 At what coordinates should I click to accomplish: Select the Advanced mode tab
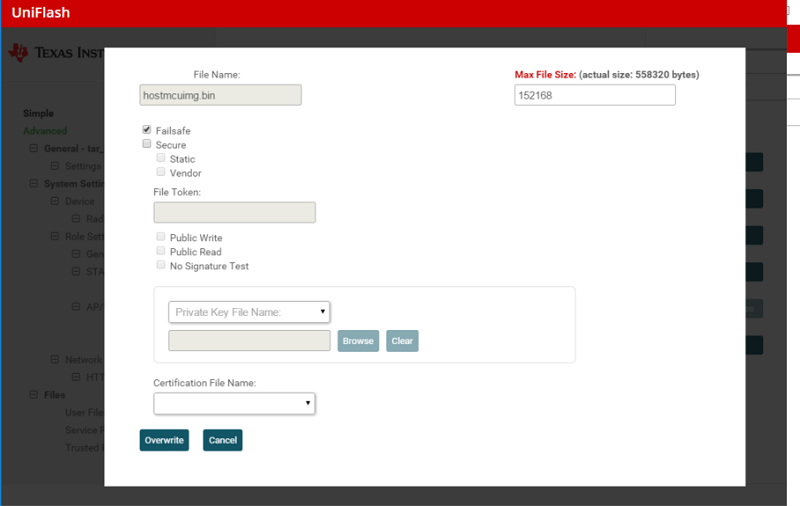(45, 131)
